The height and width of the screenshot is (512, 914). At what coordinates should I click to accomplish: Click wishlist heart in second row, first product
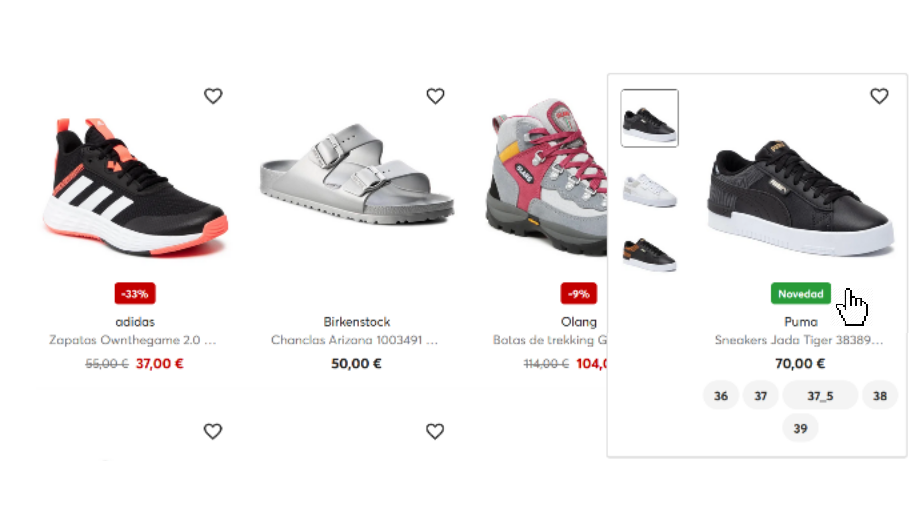[213, 431]
